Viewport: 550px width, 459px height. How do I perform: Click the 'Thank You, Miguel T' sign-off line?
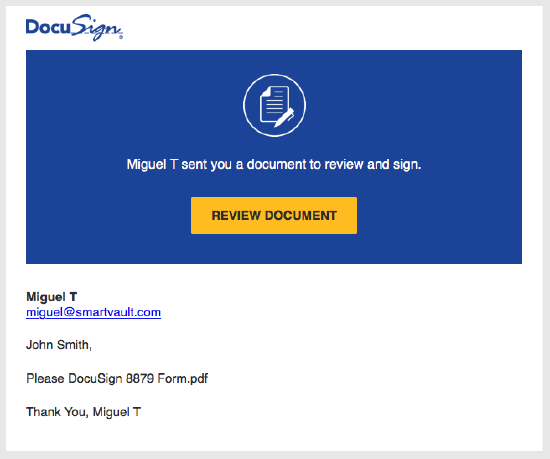click(x=83, y=412)
